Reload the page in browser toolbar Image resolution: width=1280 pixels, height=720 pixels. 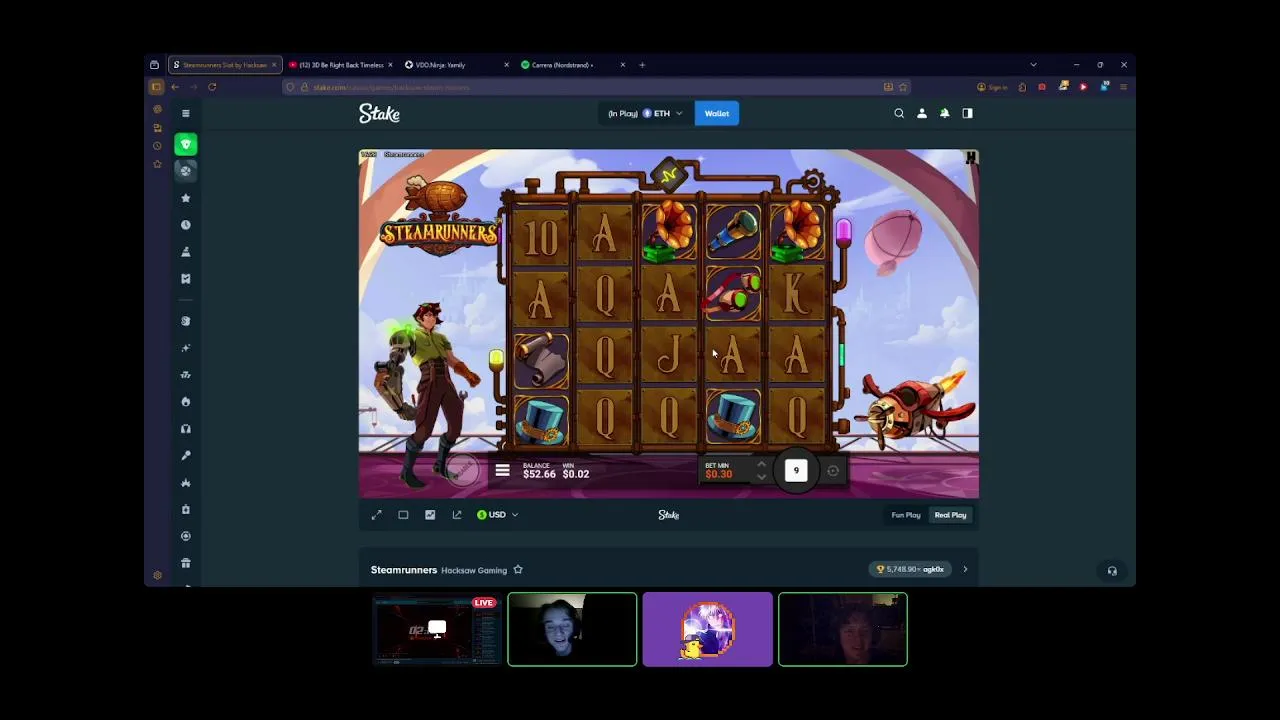[x=212, y=87]
